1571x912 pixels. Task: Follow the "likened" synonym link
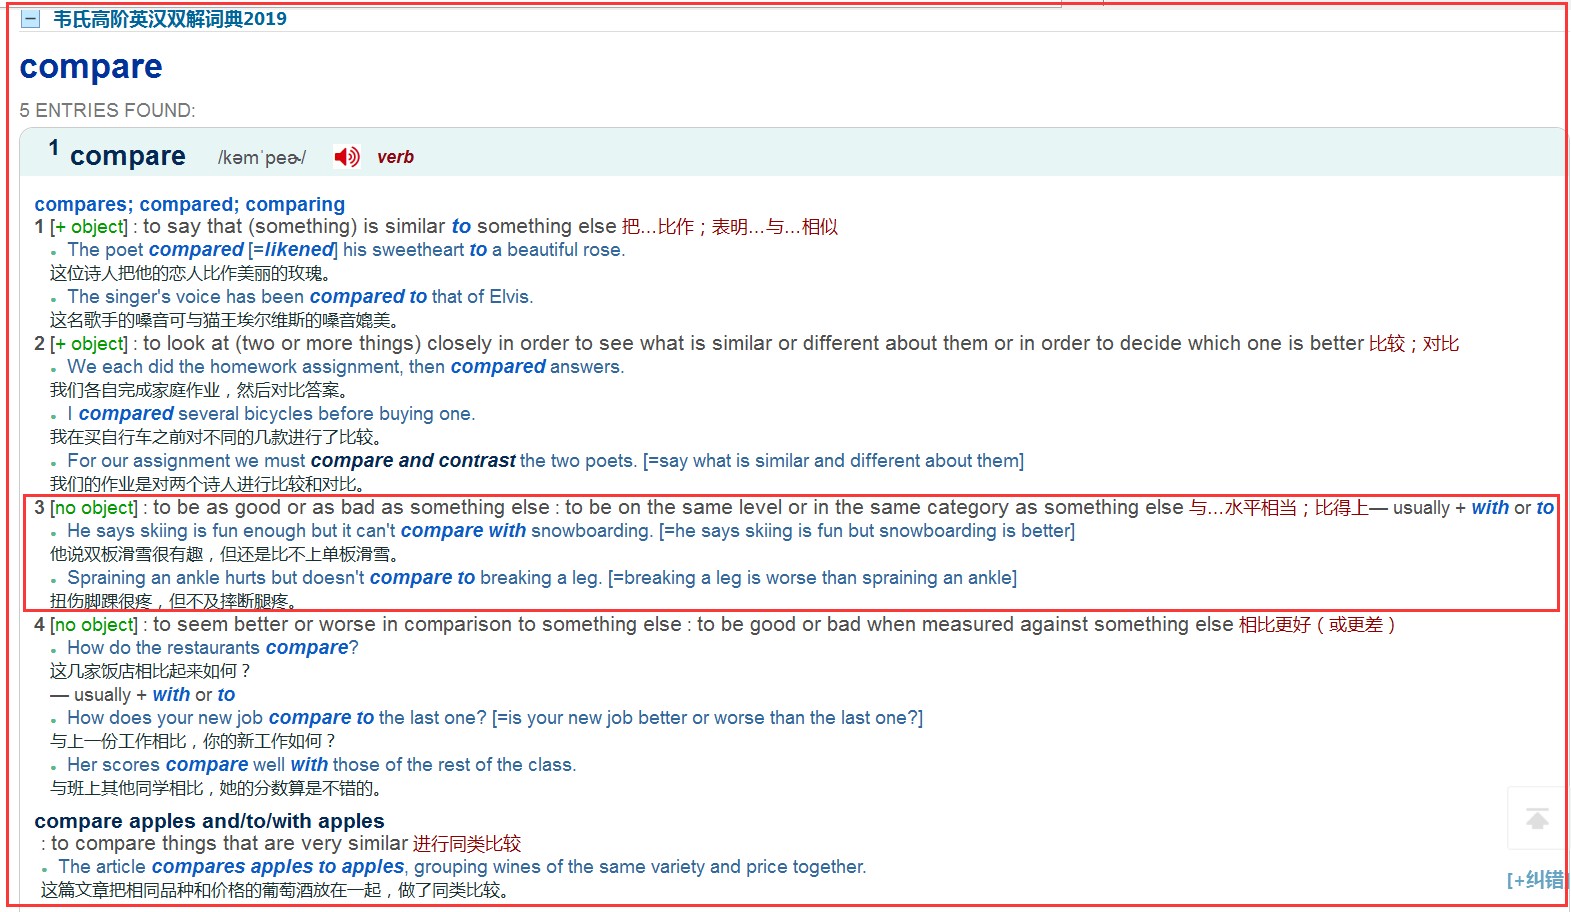pos(299,250)
